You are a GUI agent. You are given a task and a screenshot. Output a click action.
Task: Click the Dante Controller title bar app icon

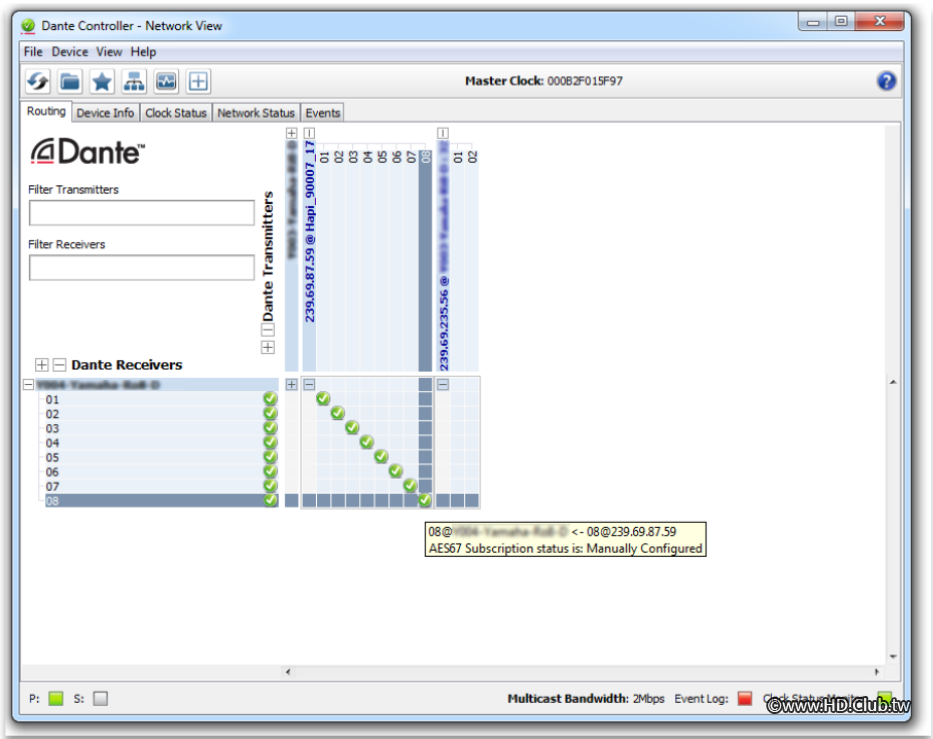click(x=27, y=26)
